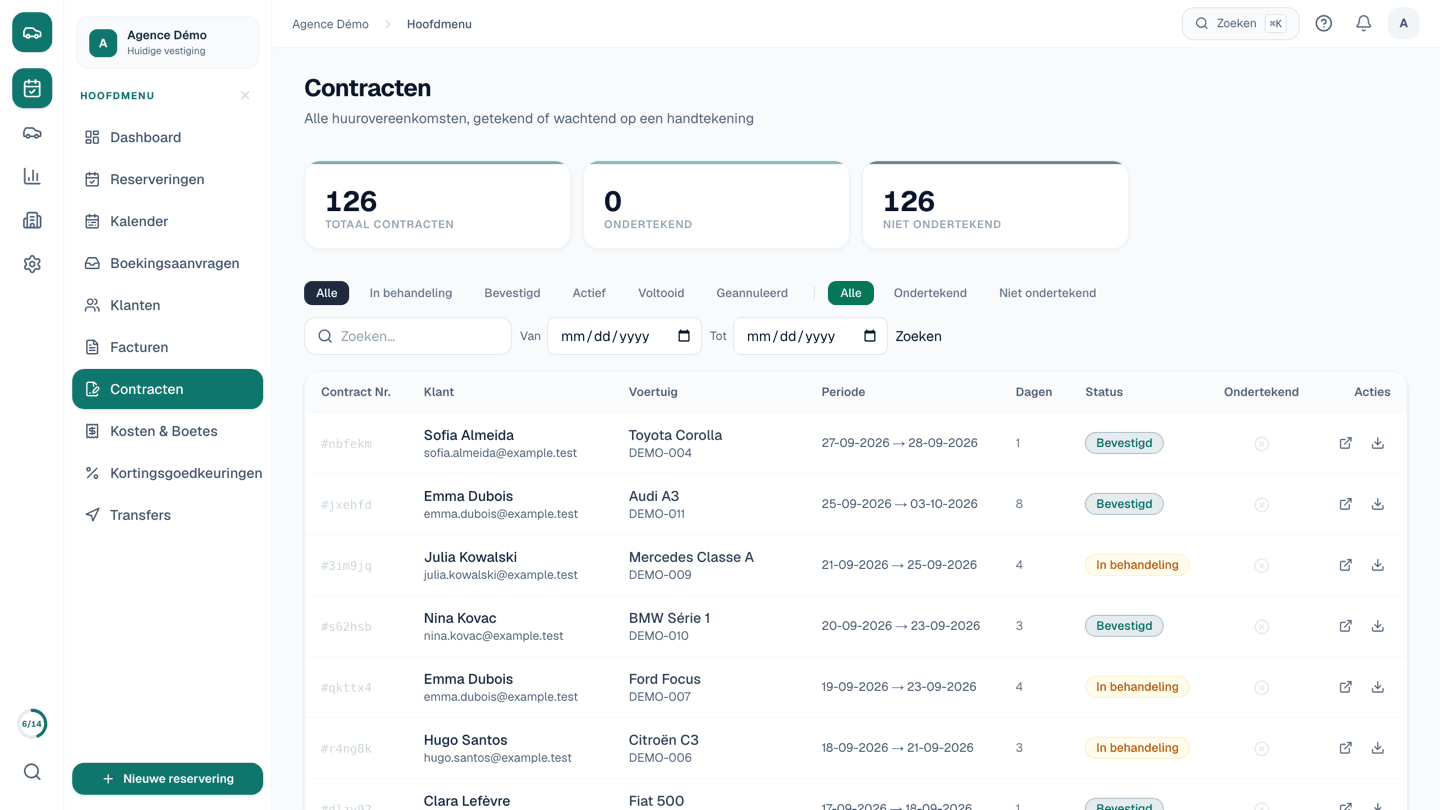Focus the Zoeken... contract search field
This screenshot has height=810, width=1440.
(x=408, y=336)
